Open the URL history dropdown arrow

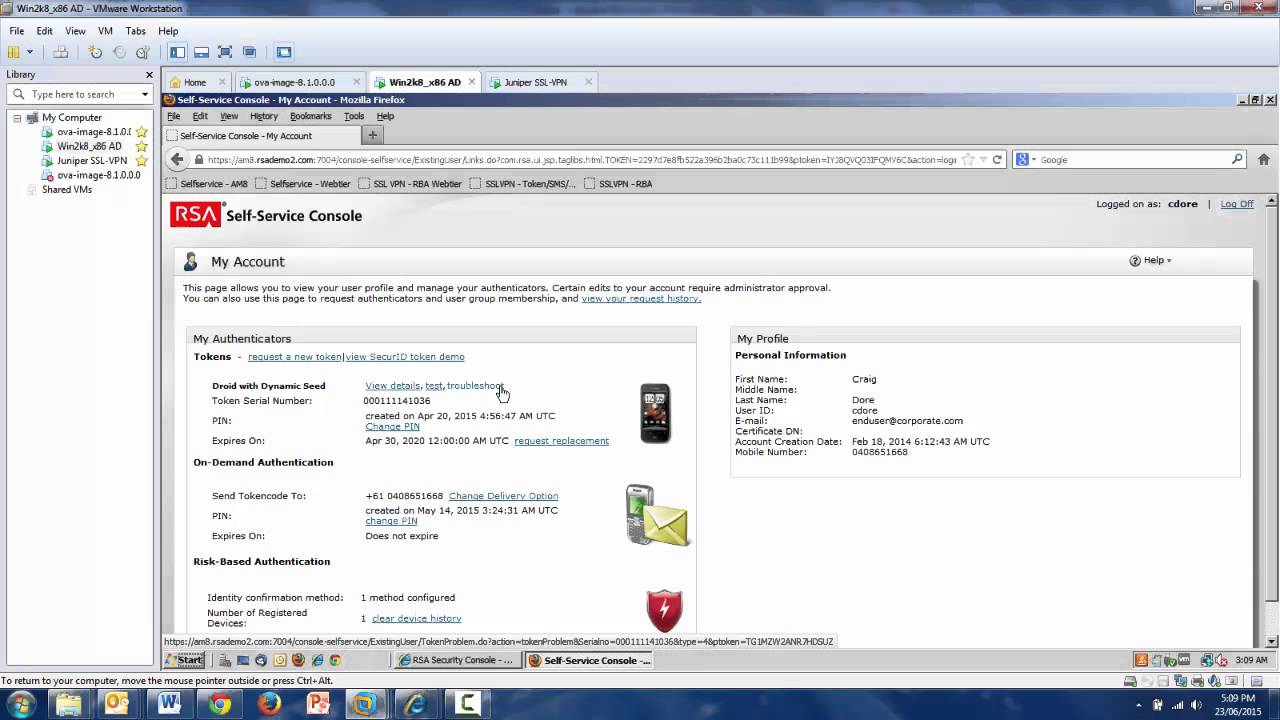click(x=983, y=160)
